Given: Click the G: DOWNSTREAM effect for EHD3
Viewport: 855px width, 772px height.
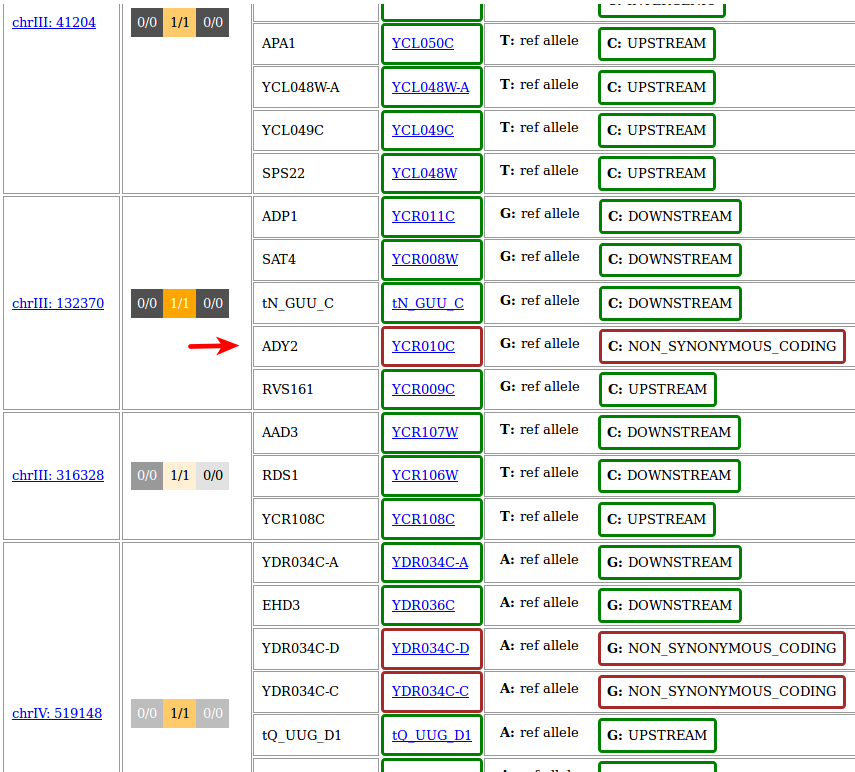Looking at the screenshot, I should coord(670,605).
